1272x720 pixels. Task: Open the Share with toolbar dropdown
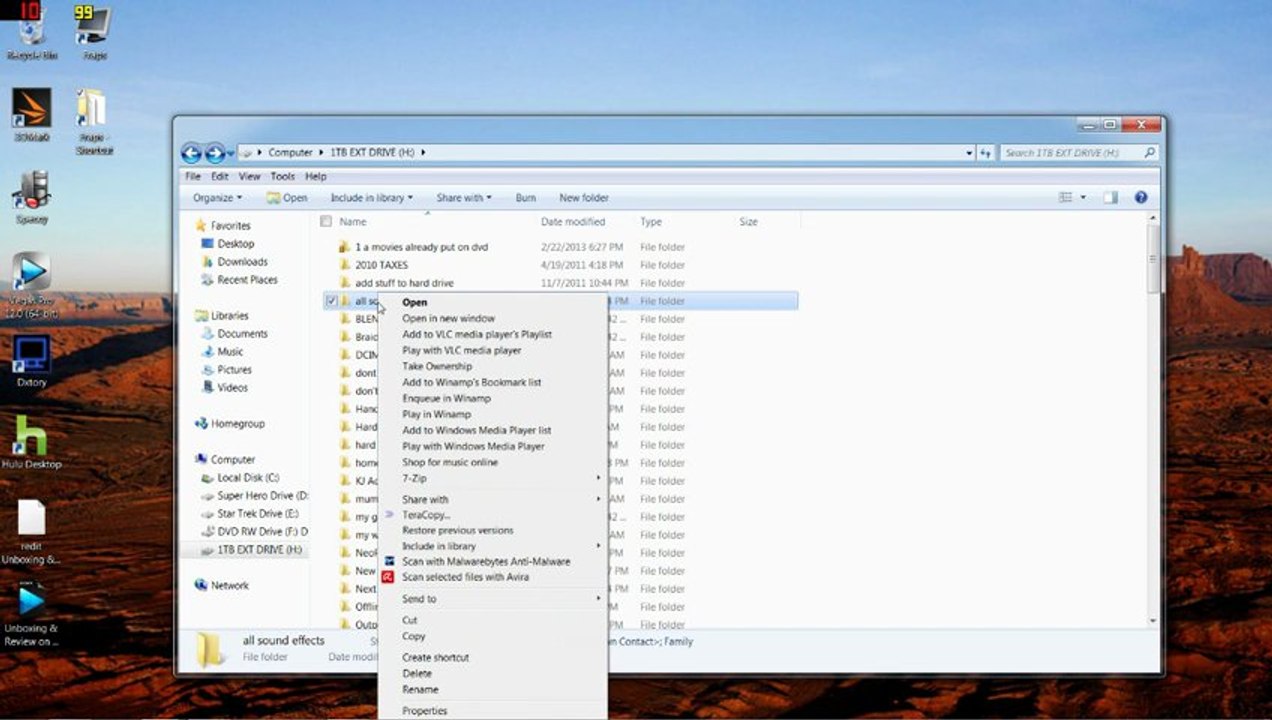463,198
